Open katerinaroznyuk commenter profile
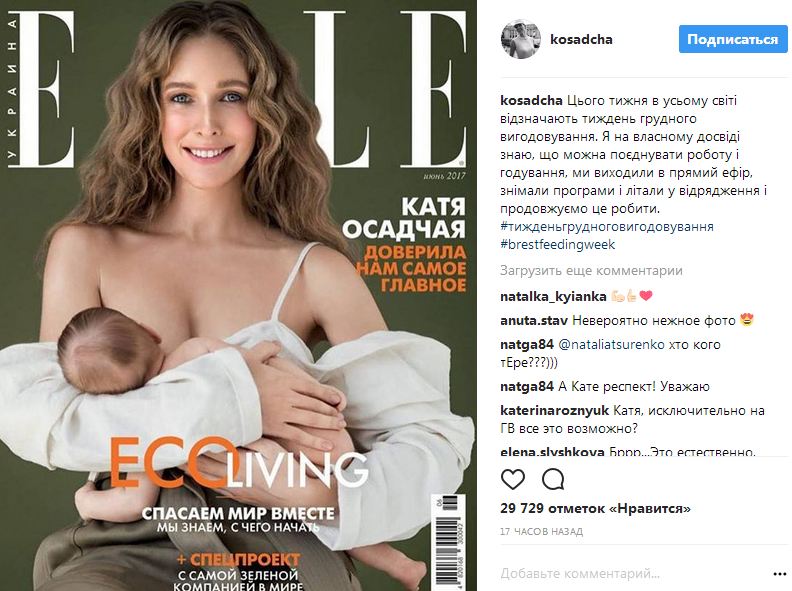The image size is (792, 591). 555,411
